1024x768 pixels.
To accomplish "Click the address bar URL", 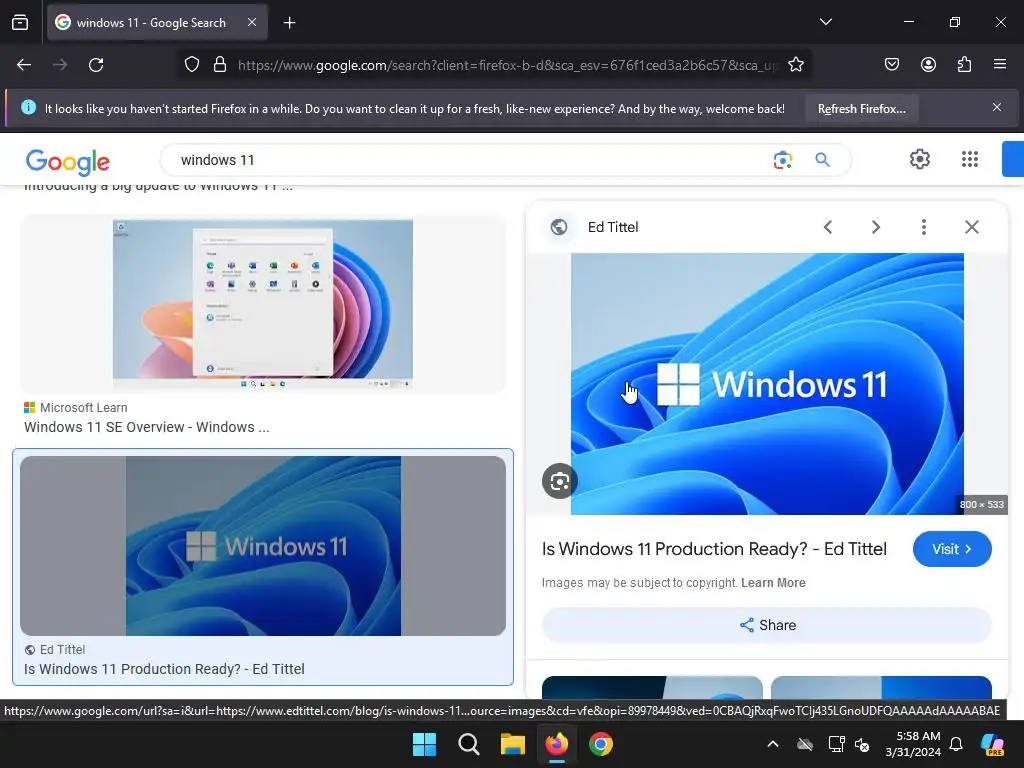I will (x=507, y=65).
